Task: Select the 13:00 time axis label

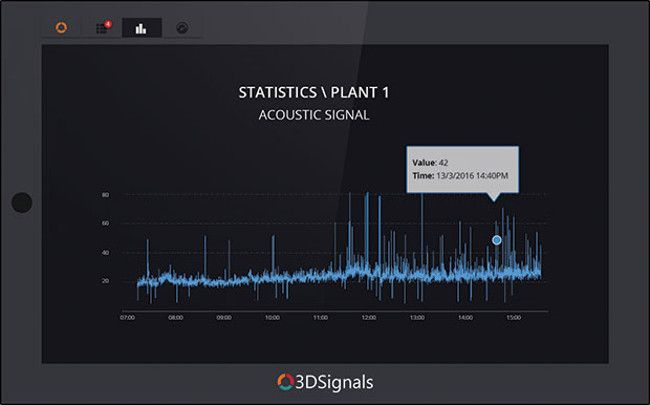Action: [416, 319]
